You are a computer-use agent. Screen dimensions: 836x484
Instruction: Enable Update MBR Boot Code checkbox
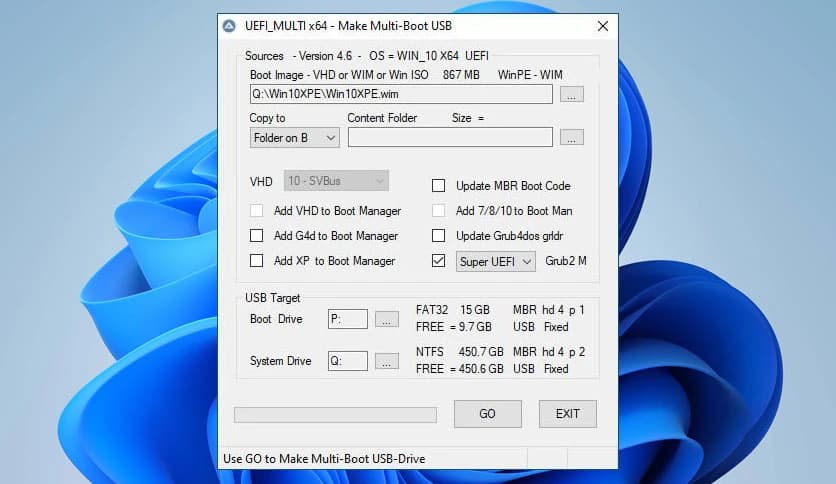click(x=438, y=185)
